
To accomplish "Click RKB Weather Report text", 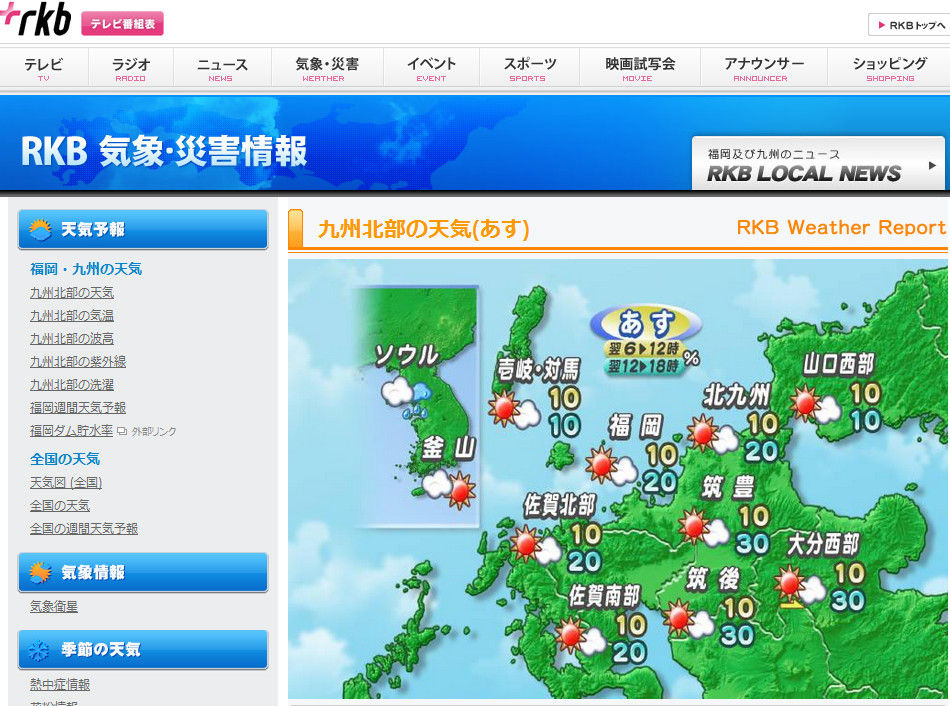I will tap(841, 227).
